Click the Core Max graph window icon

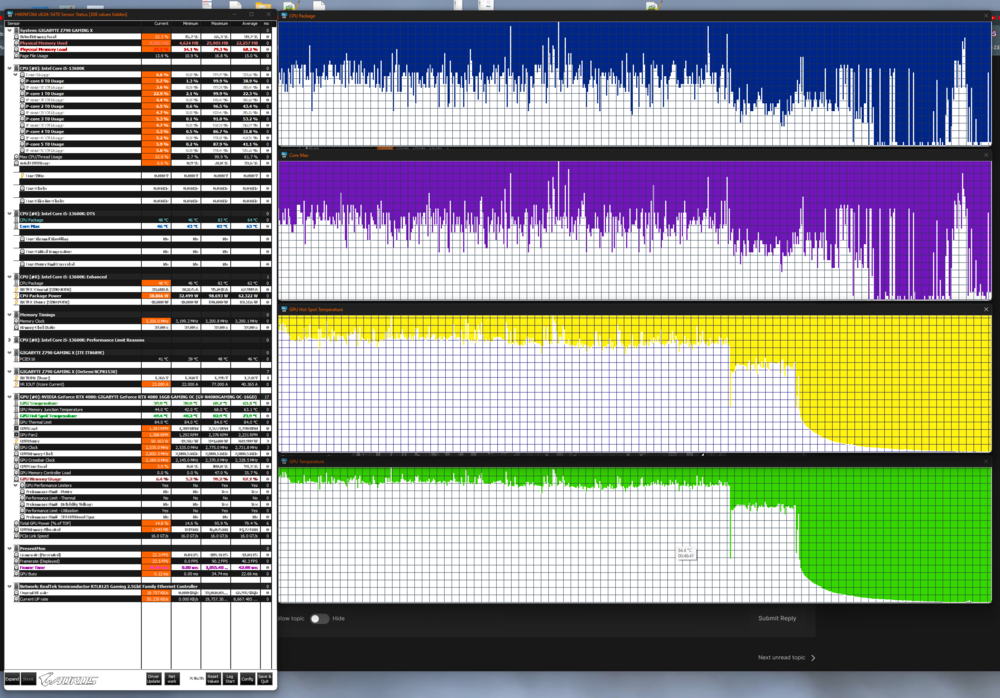click(x=284, y=155)
